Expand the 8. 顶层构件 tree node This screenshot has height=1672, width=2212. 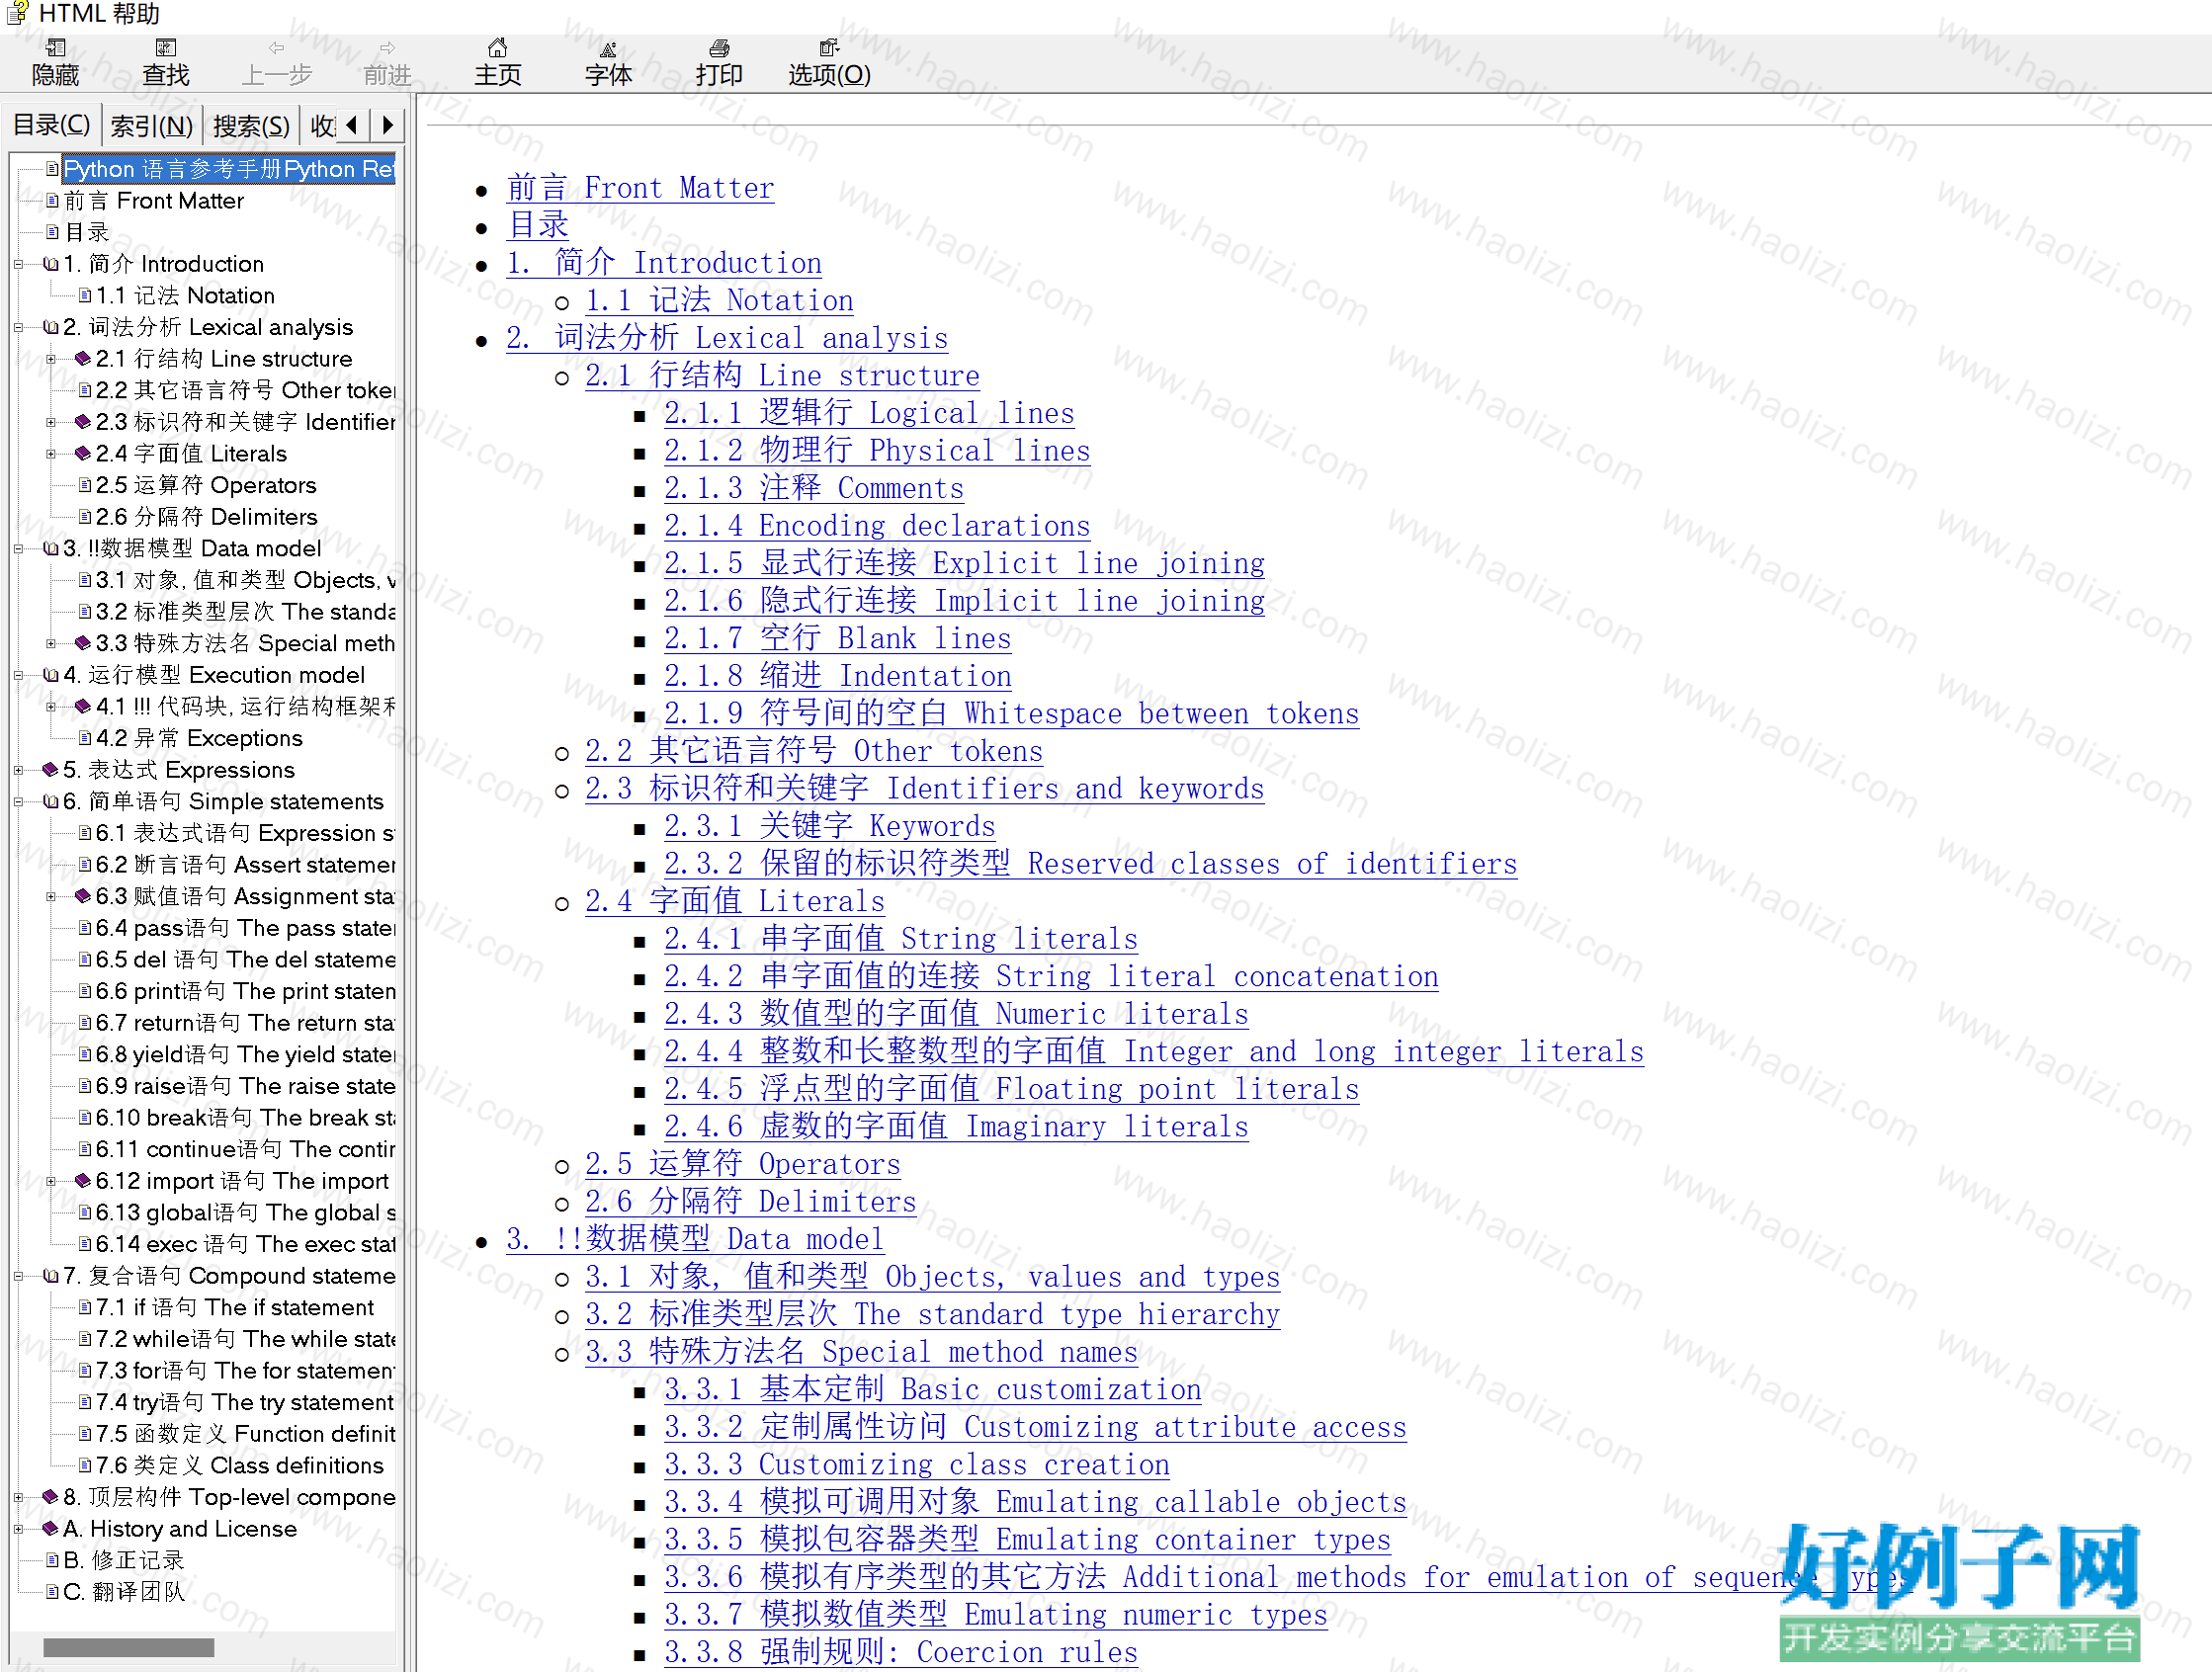point(18,1498)
